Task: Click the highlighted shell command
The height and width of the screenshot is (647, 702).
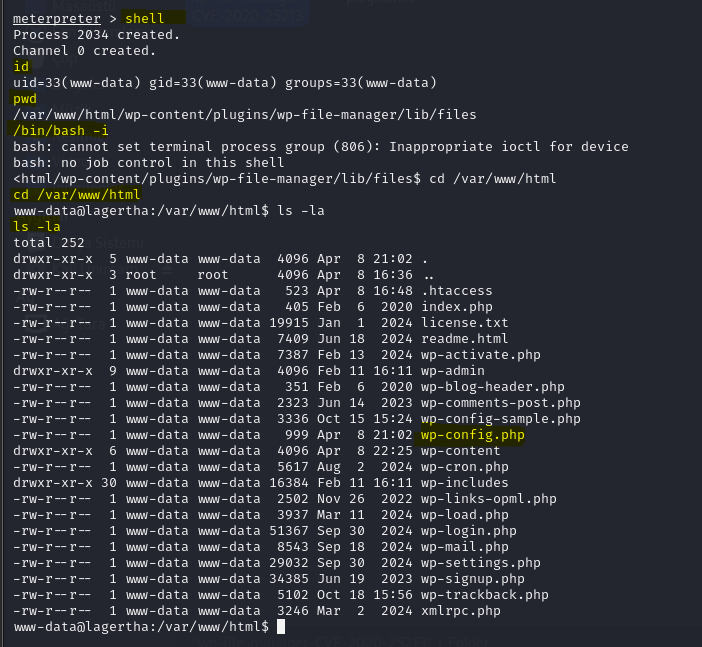Action: [x=145, y=18]
